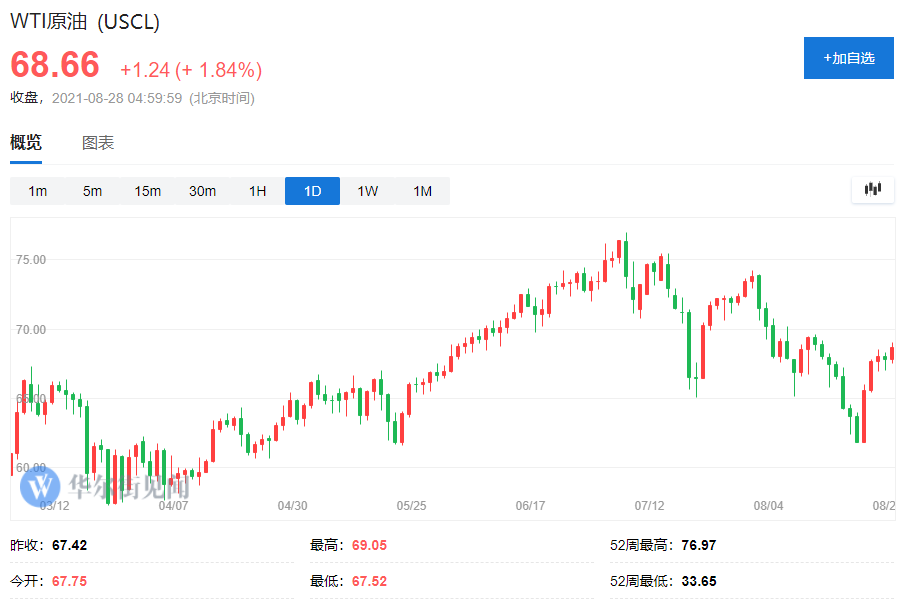
Task: Switch chart to 15m interval
Action: click(148, 191)
